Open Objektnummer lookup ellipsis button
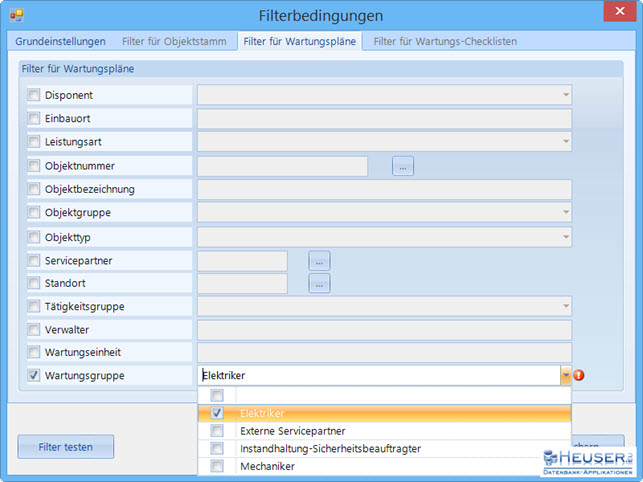643x482 pixels. (x=402, y=167)
